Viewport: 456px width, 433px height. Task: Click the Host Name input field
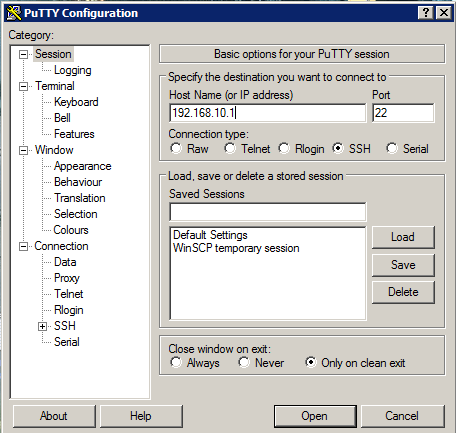(x=268, y=113)
